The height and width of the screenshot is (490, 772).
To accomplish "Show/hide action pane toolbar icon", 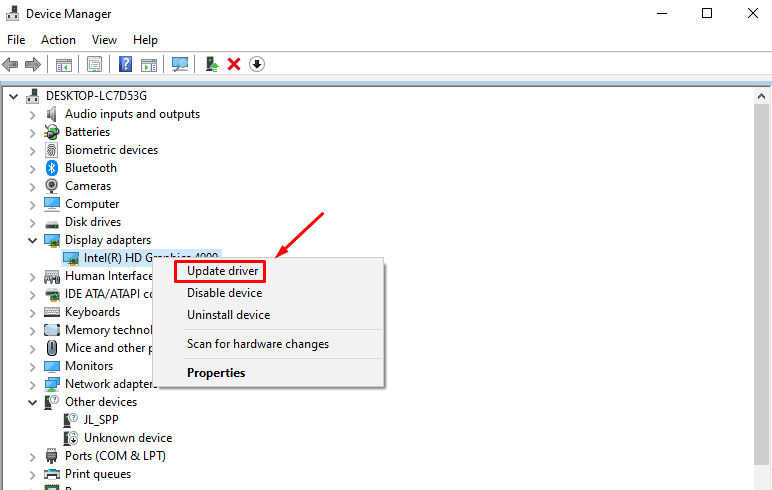I will pyautogui.click(x=149, y=65).
